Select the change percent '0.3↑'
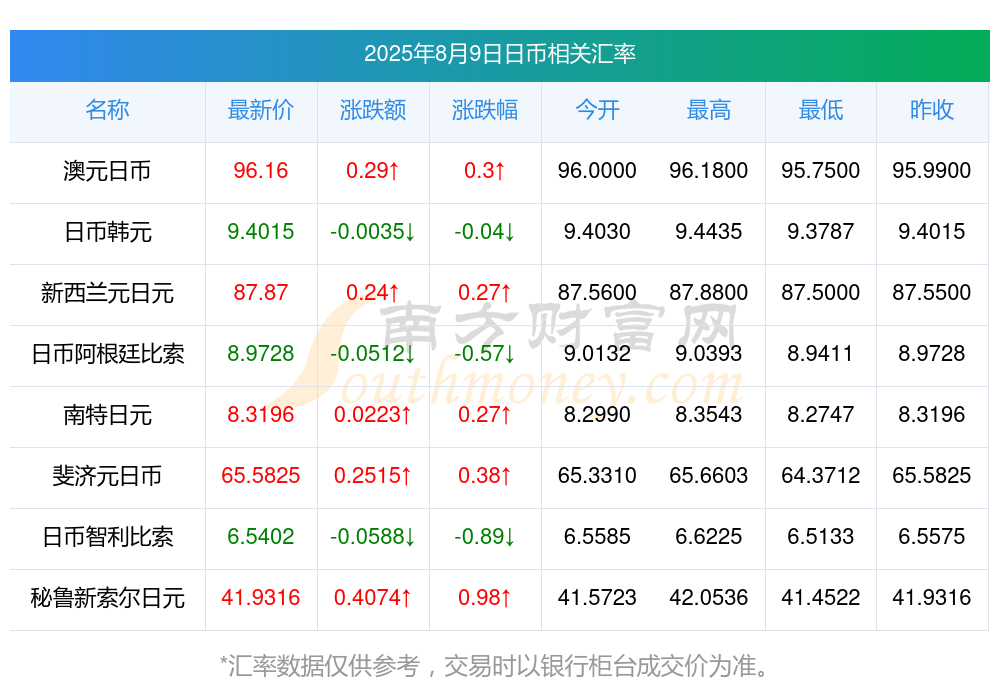1000x698 pixels. pyautogui.click(x=485, y=170)
